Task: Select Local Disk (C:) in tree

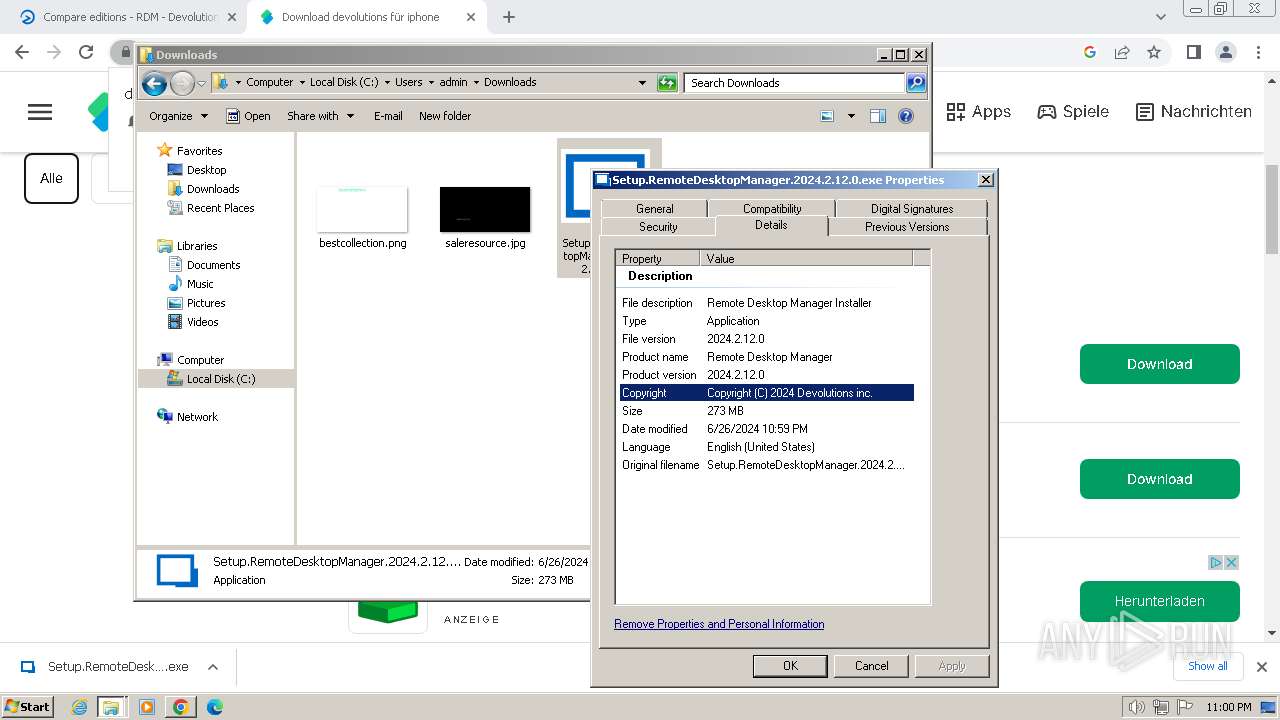Action: coord(220,379)
